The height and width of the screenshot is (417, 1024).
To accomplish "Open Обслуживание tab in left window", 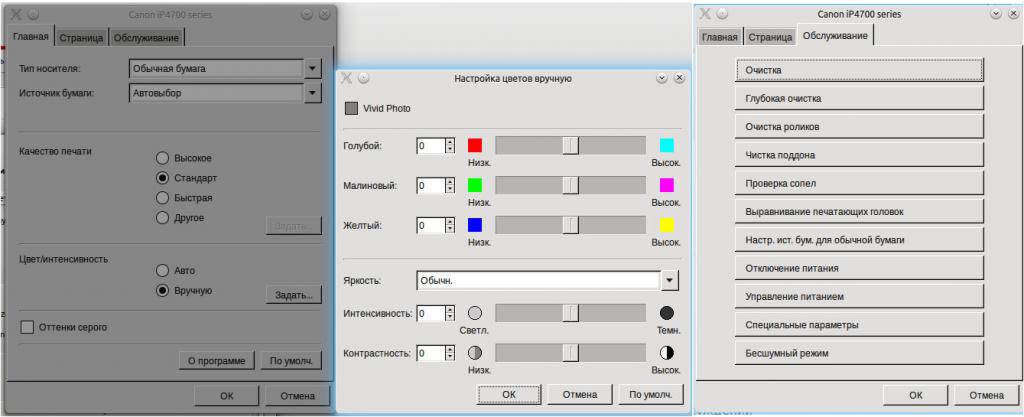I will pyautogui.click(x=146, y=38).
